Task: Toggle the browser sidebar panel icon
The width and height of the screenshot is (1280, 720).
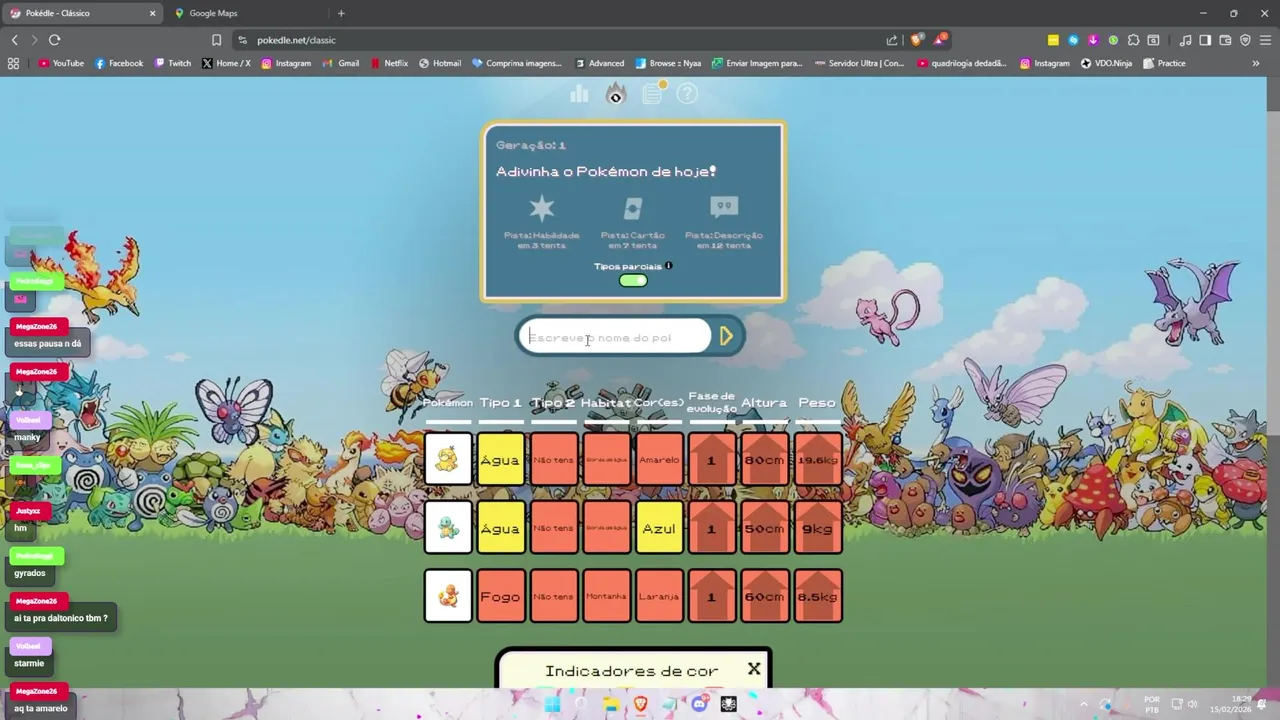Action: [1205, 40]
